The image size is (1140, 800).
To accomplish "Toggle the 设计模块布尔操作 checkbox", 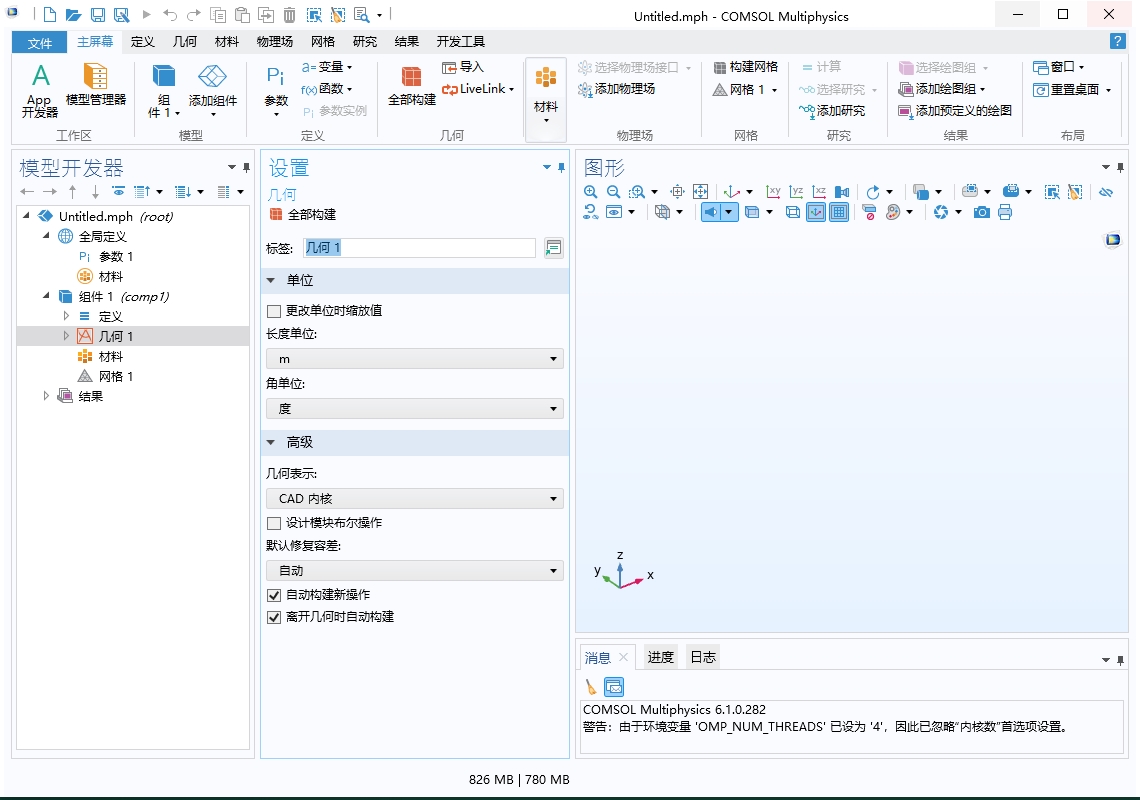I will pyautogui.click(x=274, y=523).
